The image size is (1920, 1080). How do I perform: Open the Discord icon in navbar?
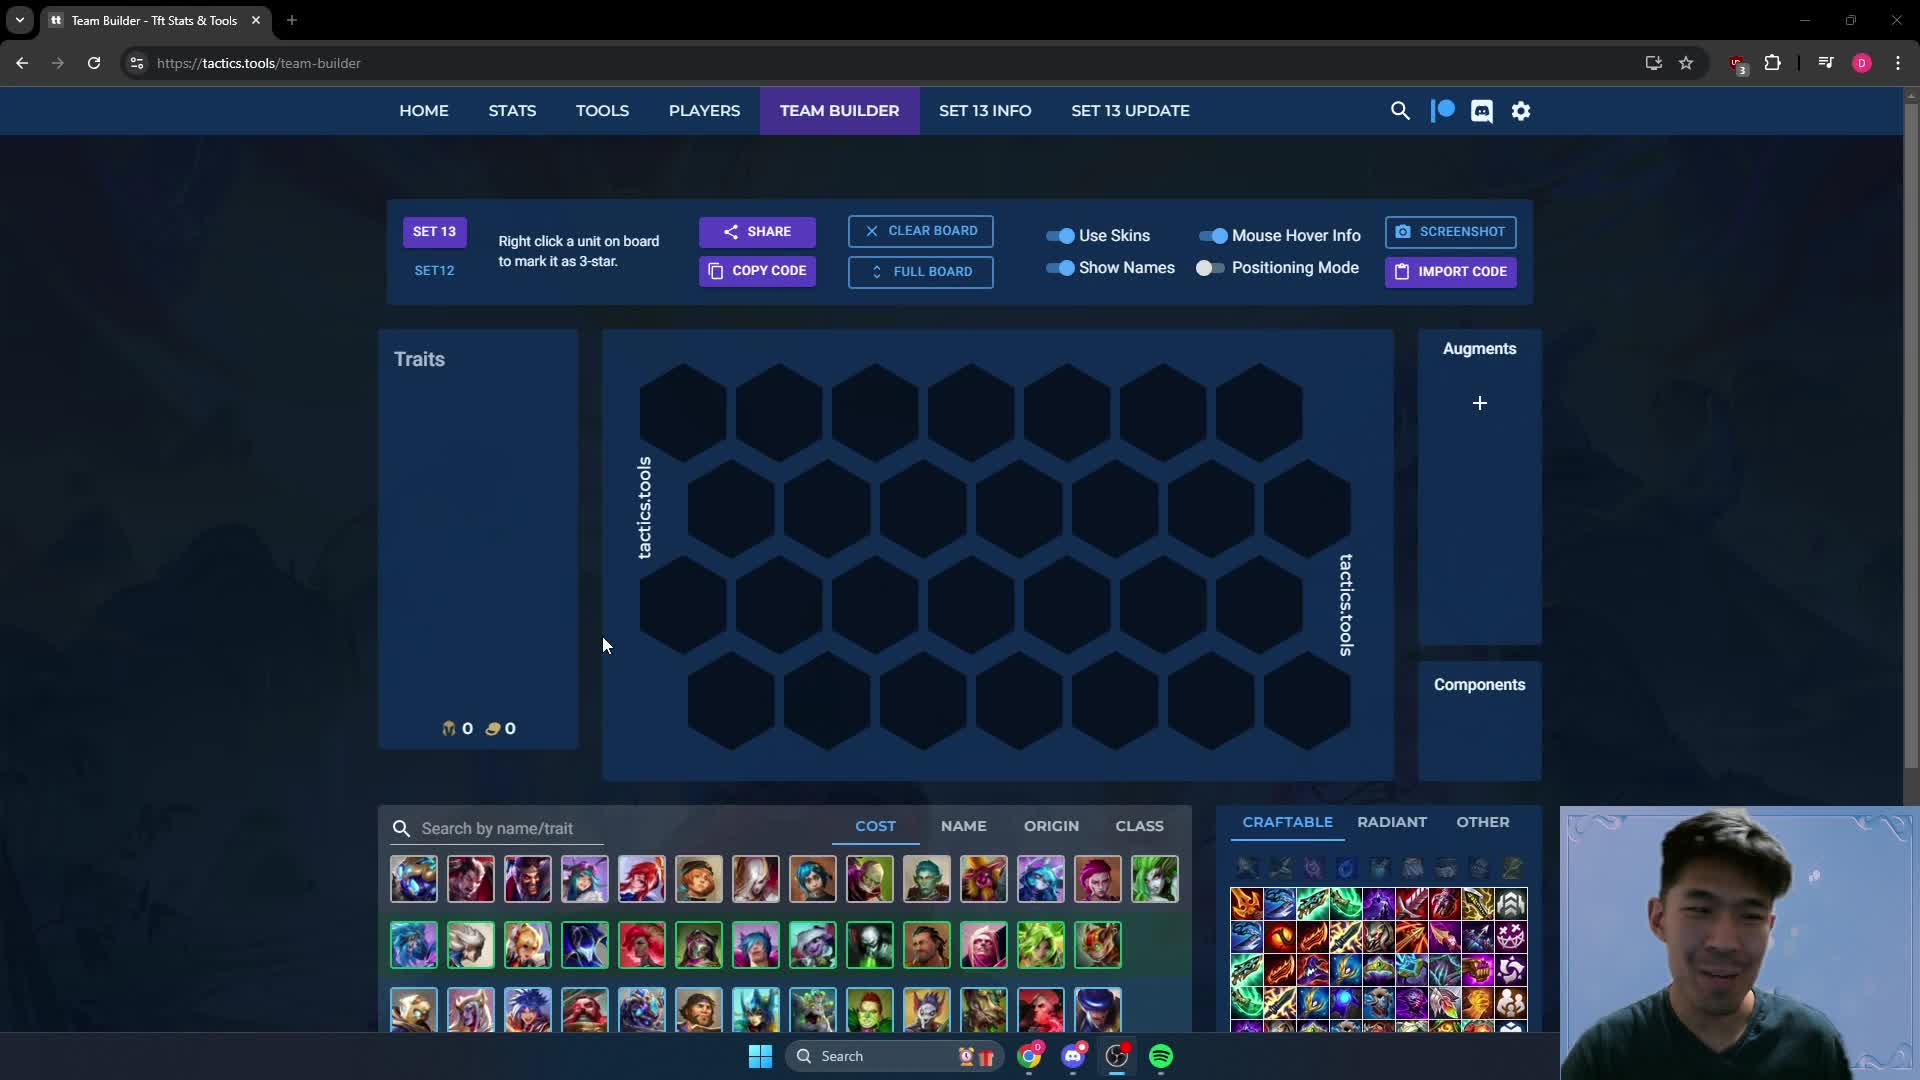click(1482, 111)
